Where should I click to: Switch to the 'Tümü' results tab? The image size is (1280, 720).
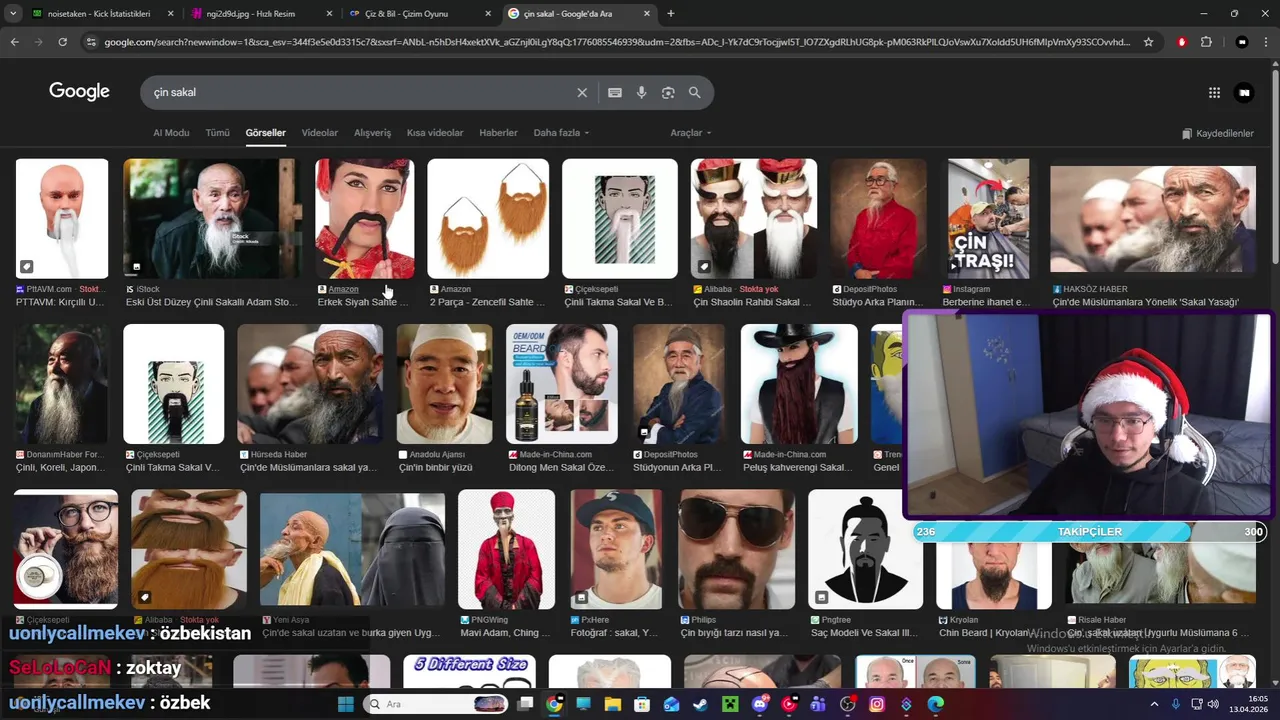(217, 133)
